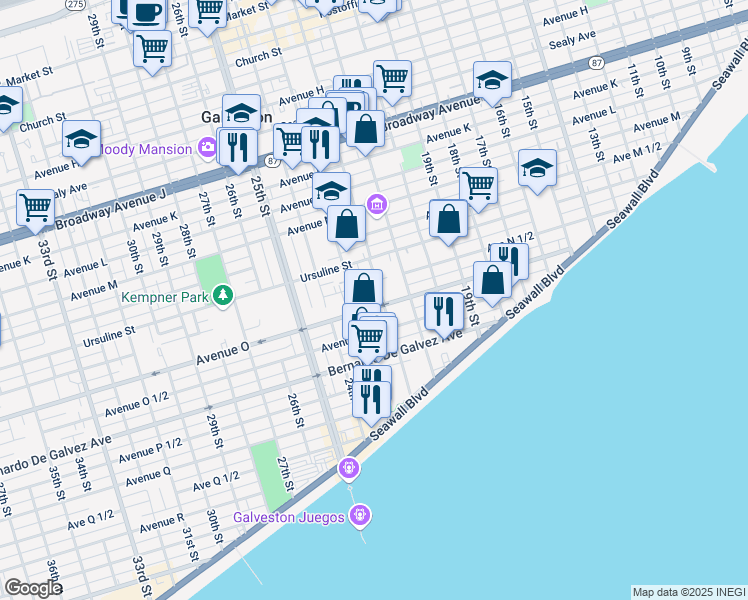Select Broadway Avenue J street label
The width and height of the screenshot is (748, 600).
point(111,209)
